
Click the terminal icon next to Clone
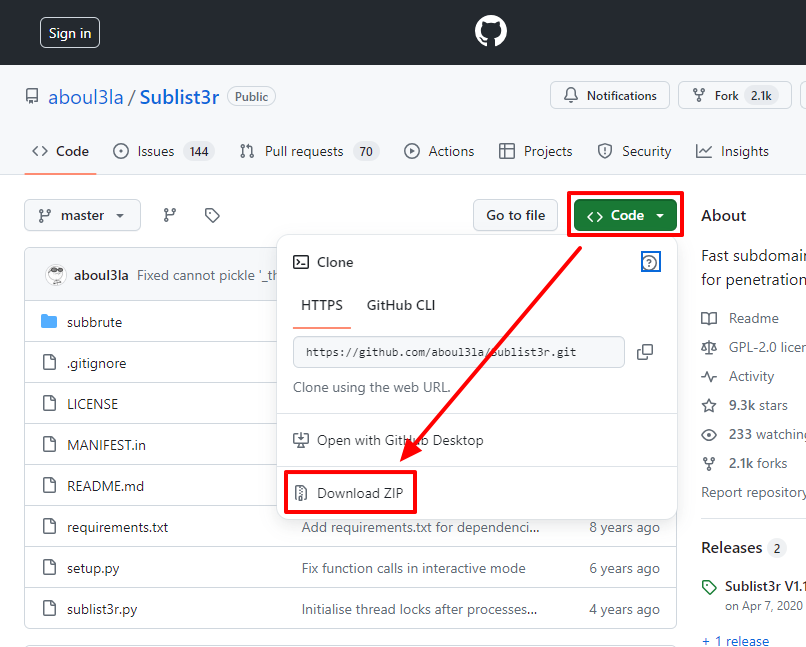301,262
